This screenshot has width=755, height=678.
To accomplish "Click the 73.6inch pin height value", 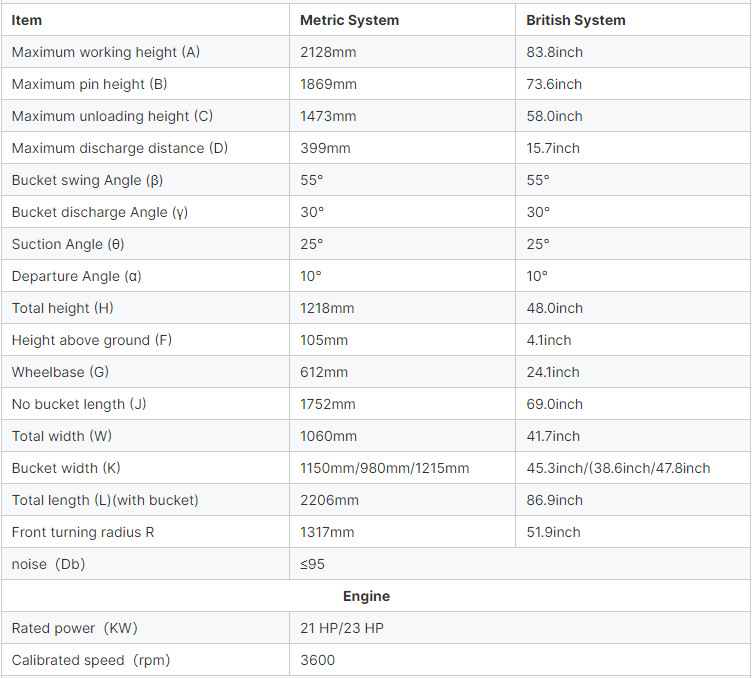I will 554,84.
